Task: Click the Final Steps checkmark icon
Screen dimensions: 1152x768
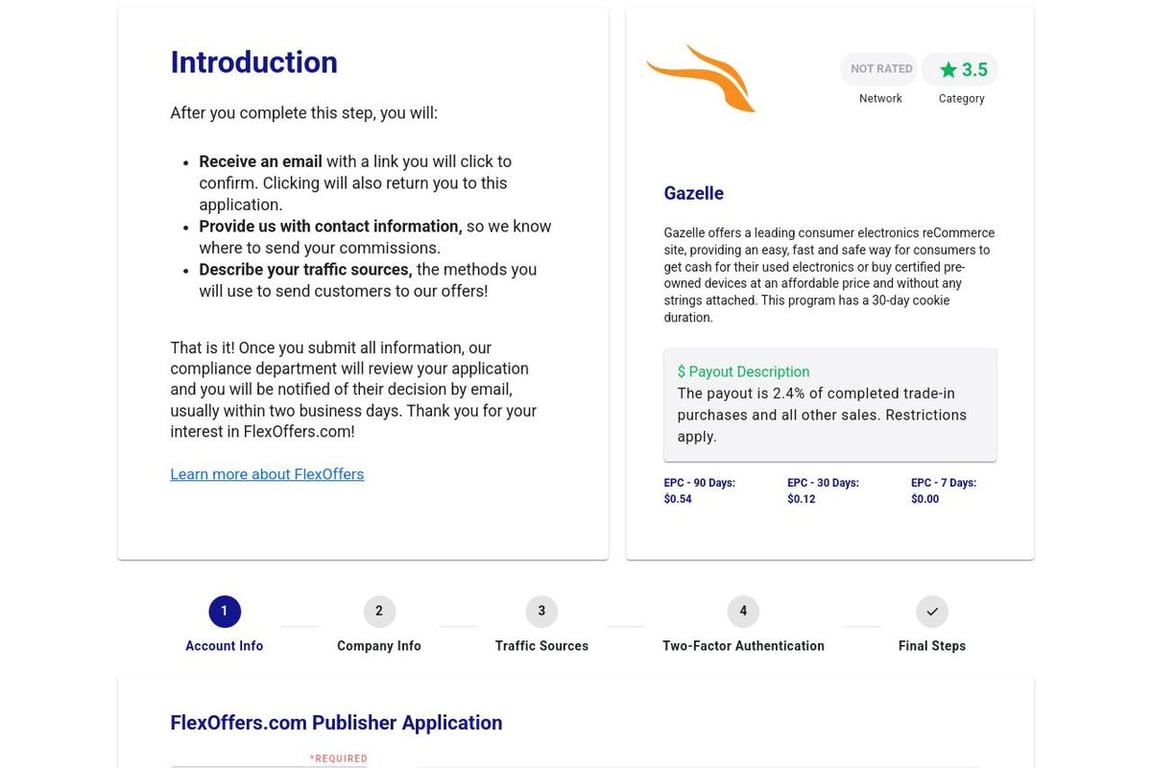Action: coord(932,611)
